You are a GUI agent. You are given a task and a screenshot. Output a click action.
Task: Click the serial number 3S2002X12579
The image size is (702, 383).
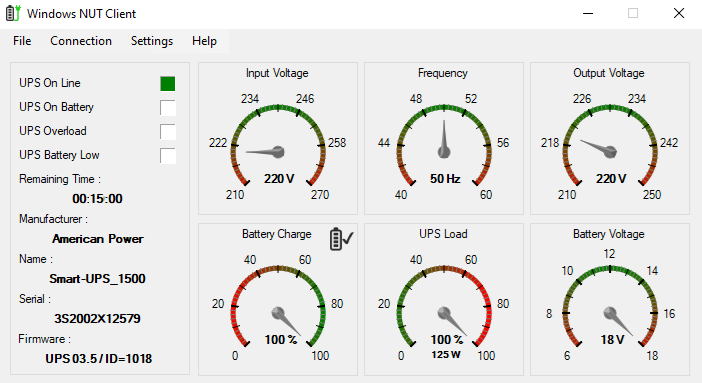[x=98, y=318]
